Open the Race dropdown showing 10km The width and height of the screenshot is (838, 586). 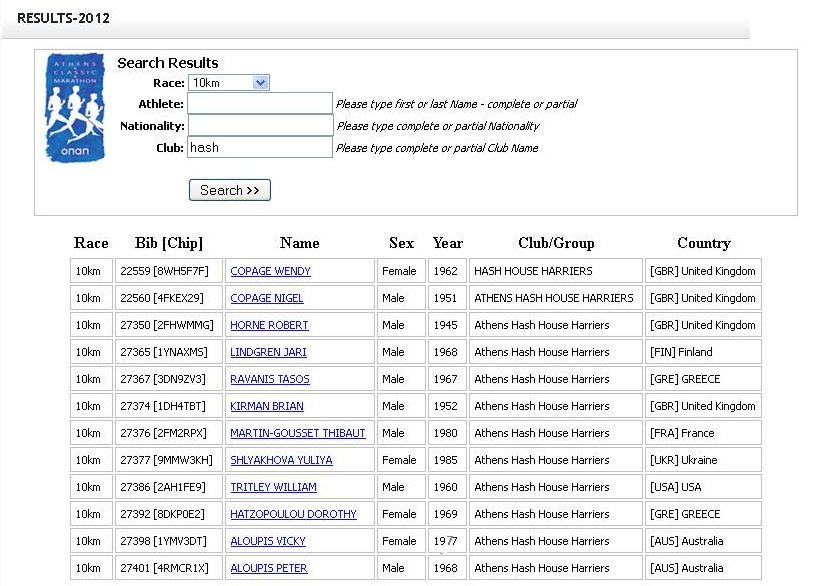tap(229, 83)
